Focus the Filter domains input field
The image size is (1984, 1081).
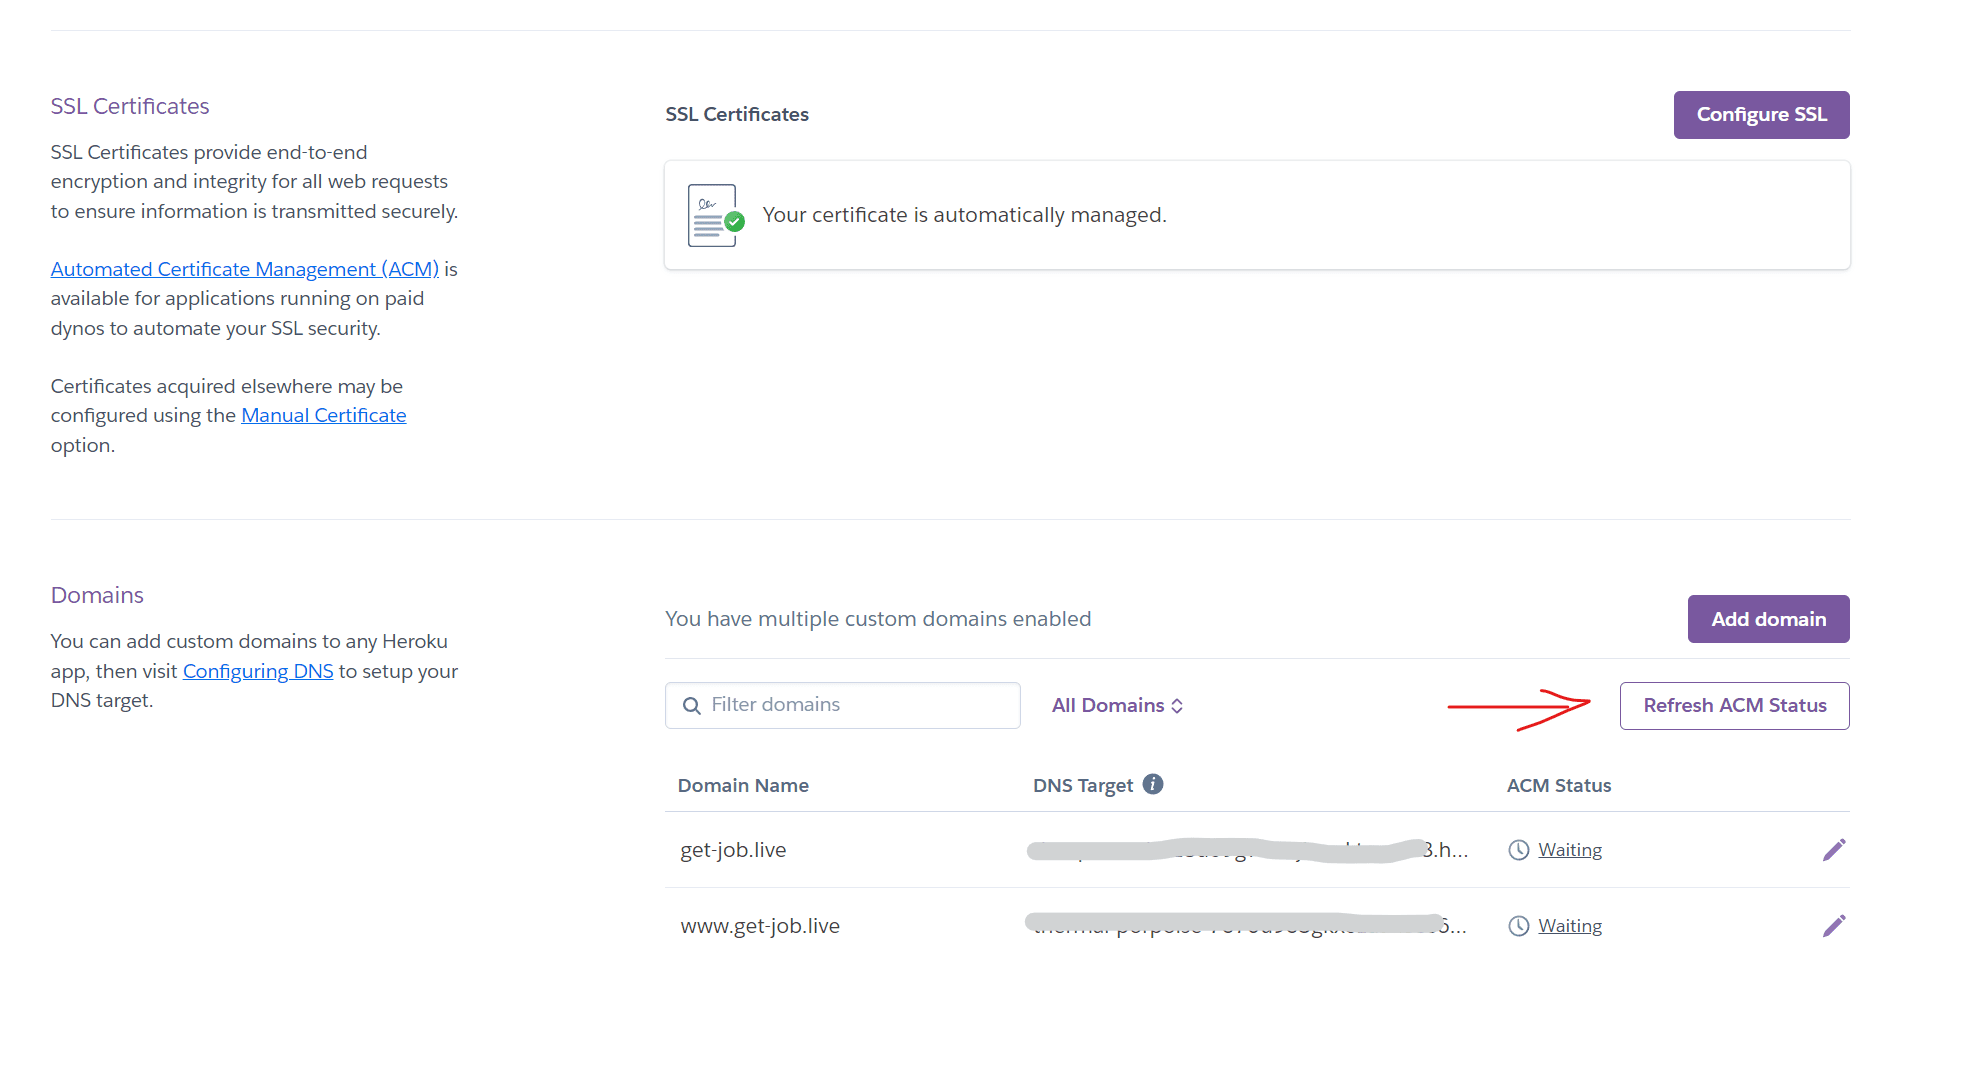860,705
